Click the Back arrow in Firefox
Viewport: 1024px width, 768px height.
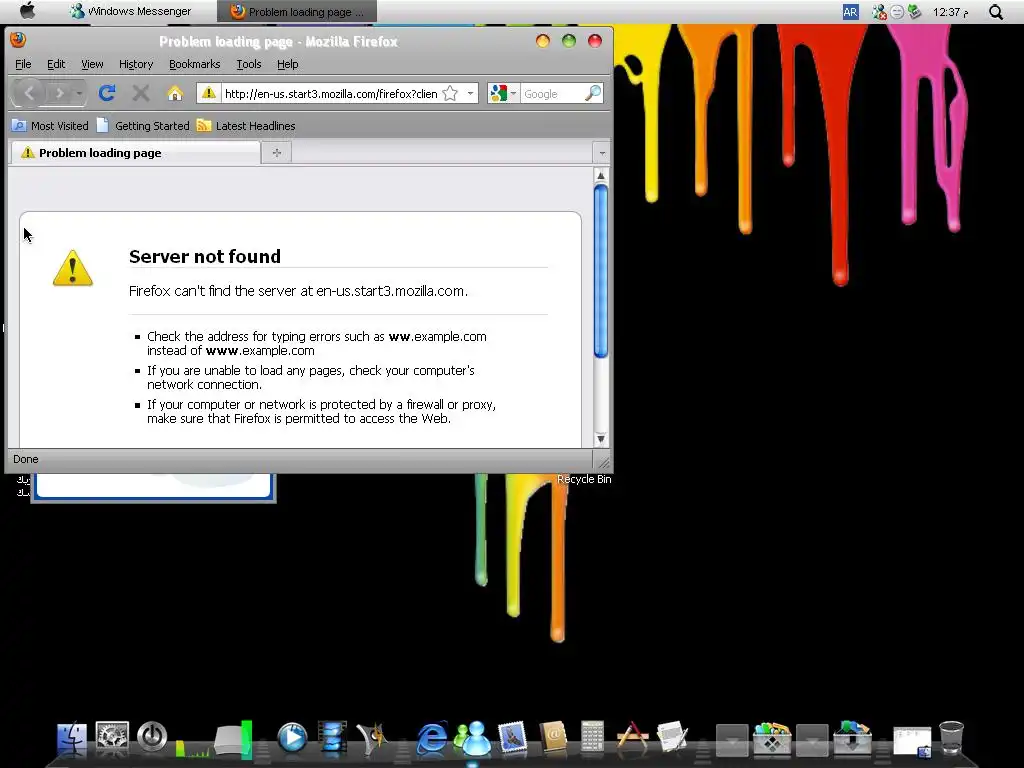click(29, 93)
